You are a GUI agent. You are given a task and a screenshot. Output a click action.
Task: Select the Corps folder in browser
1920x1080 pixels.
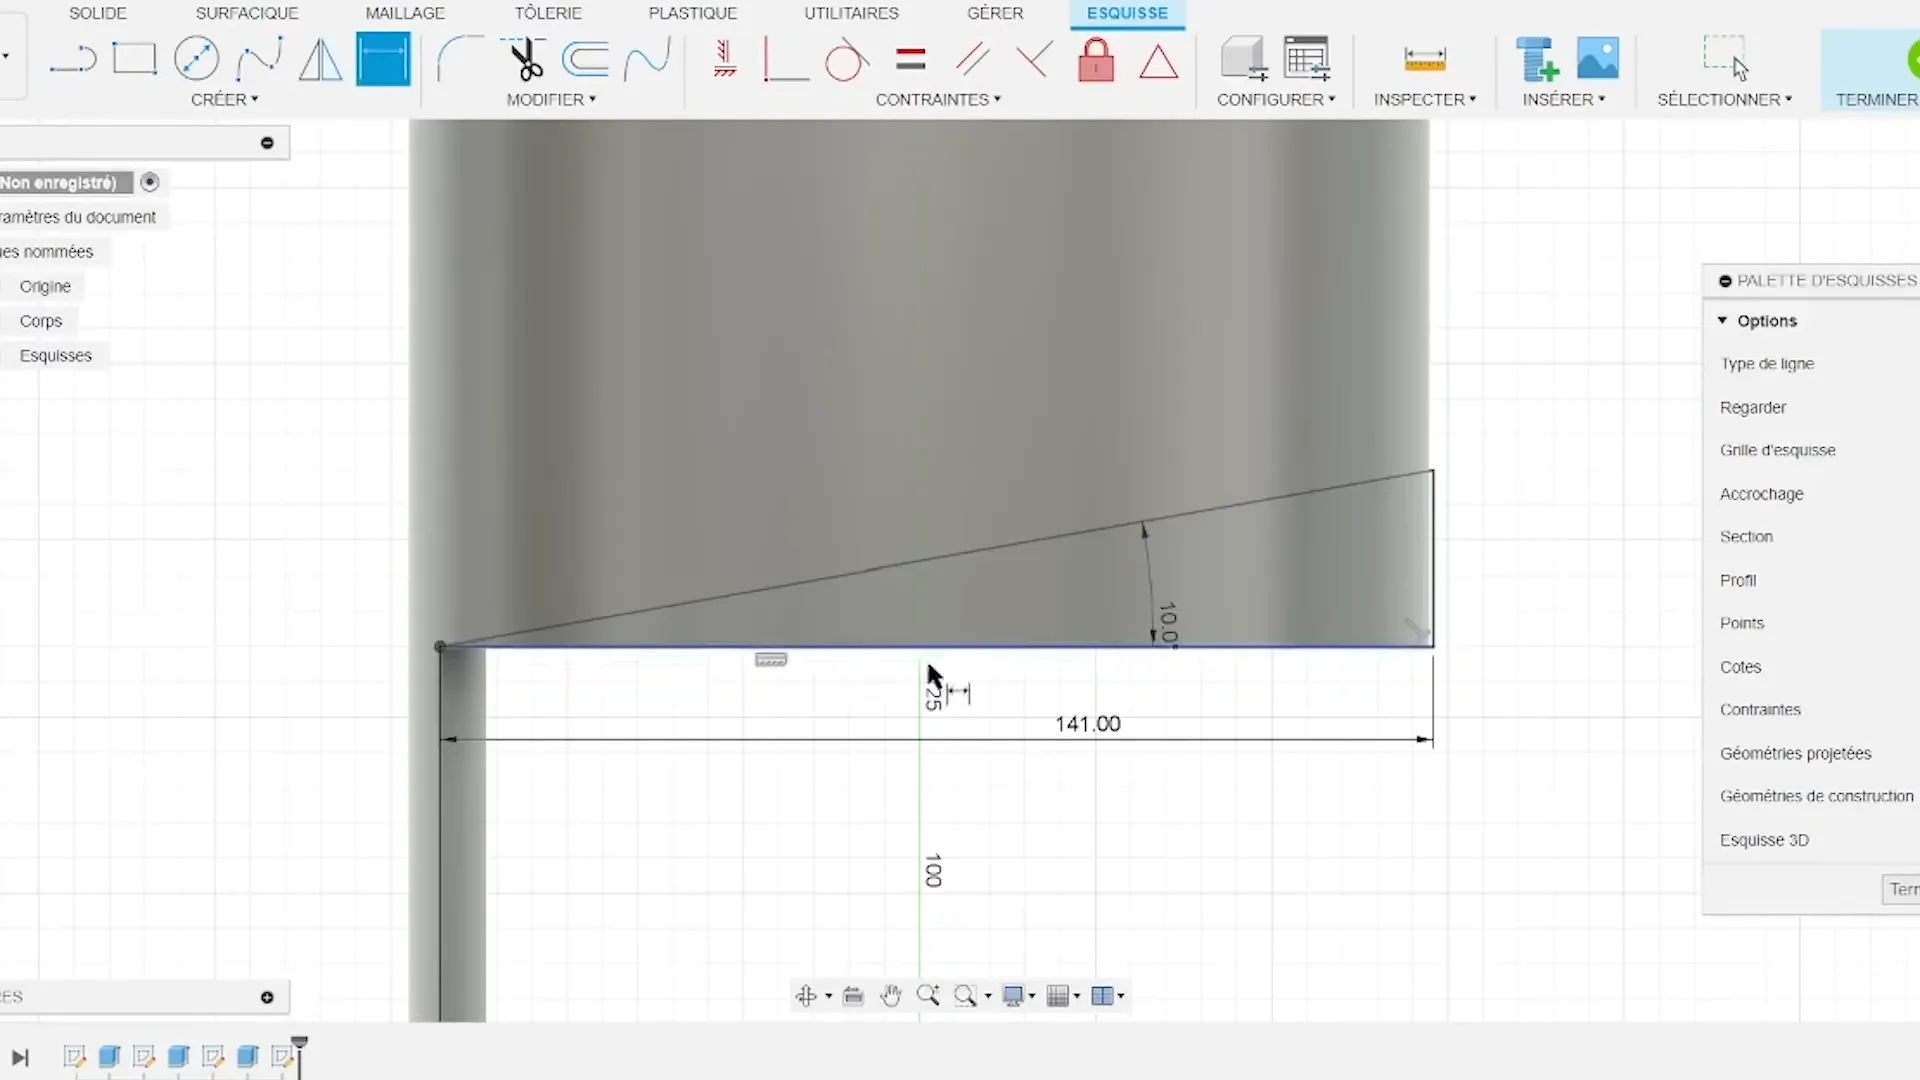pyautogui.click(x=41, y=321)
